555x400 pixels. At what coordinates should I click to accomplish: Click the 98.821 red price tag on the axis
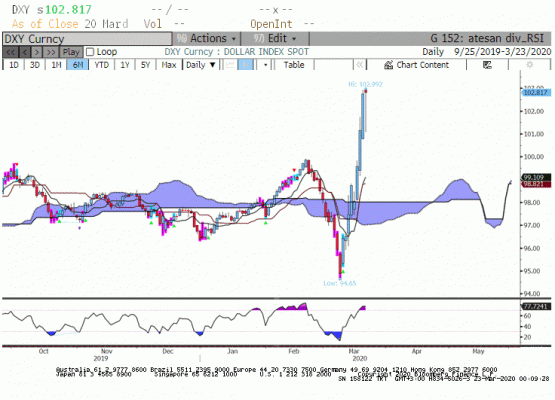click(x=536, y=184)
